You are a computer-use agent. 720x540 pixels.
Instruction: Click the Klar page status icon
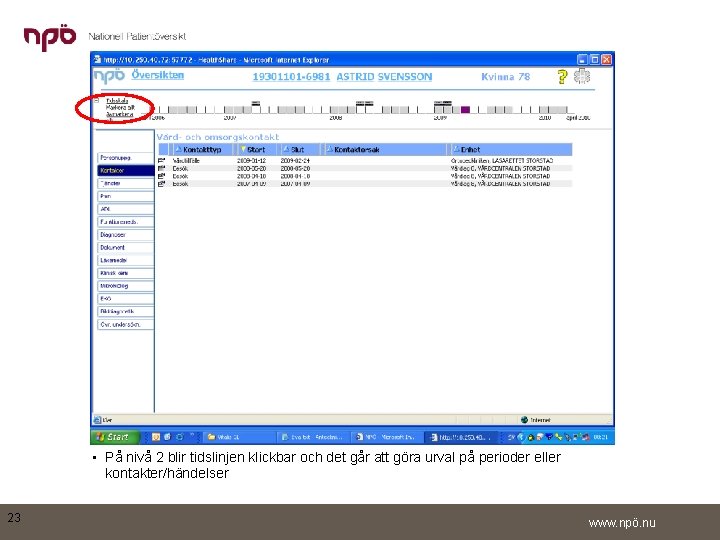[97, 420]
